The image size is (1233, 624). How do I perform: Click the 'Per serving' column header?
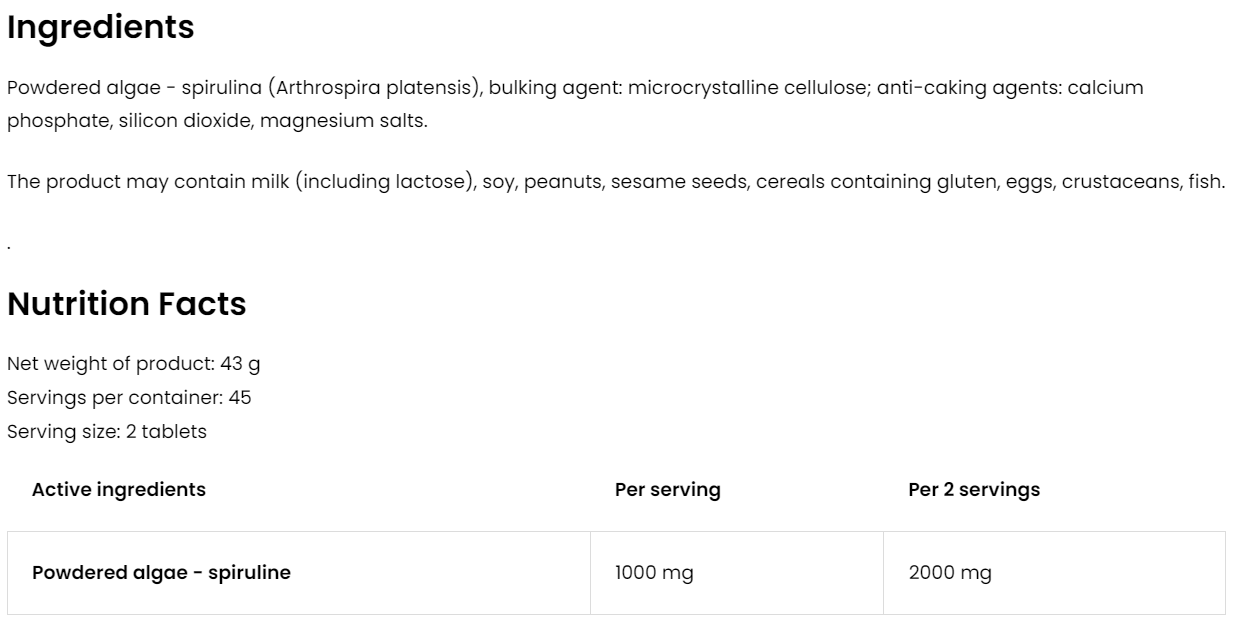(x=667, y=490)
